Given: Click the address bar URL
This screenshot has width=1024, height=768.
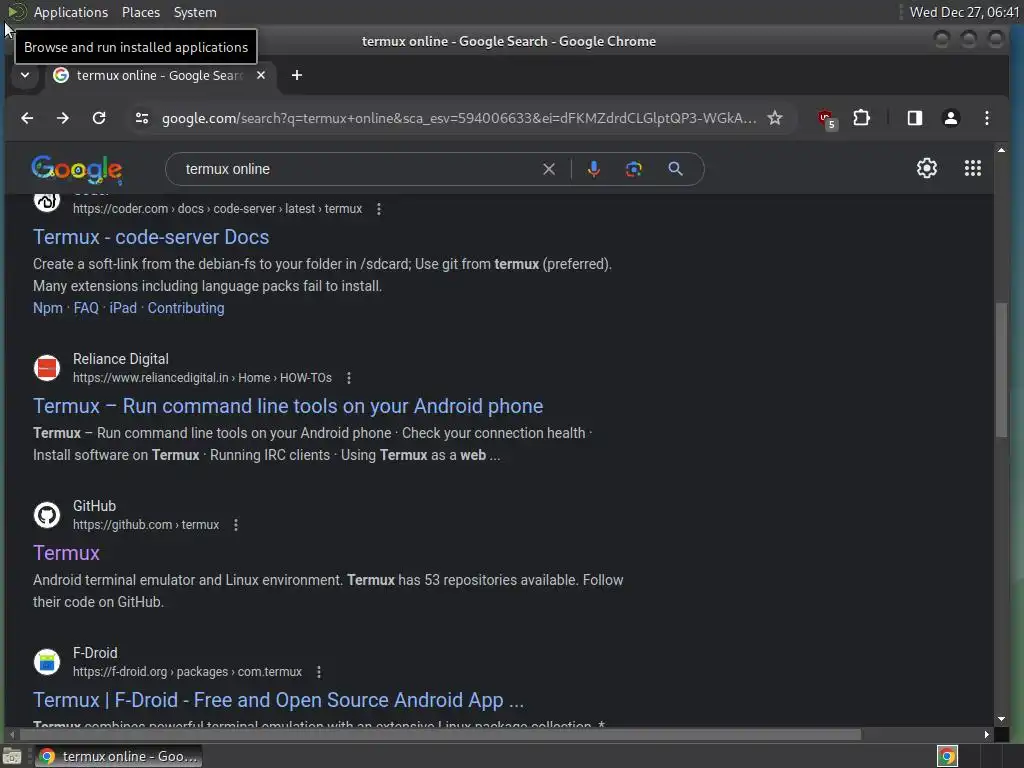Looking at the screenshot, I should (x=458, y=118).
